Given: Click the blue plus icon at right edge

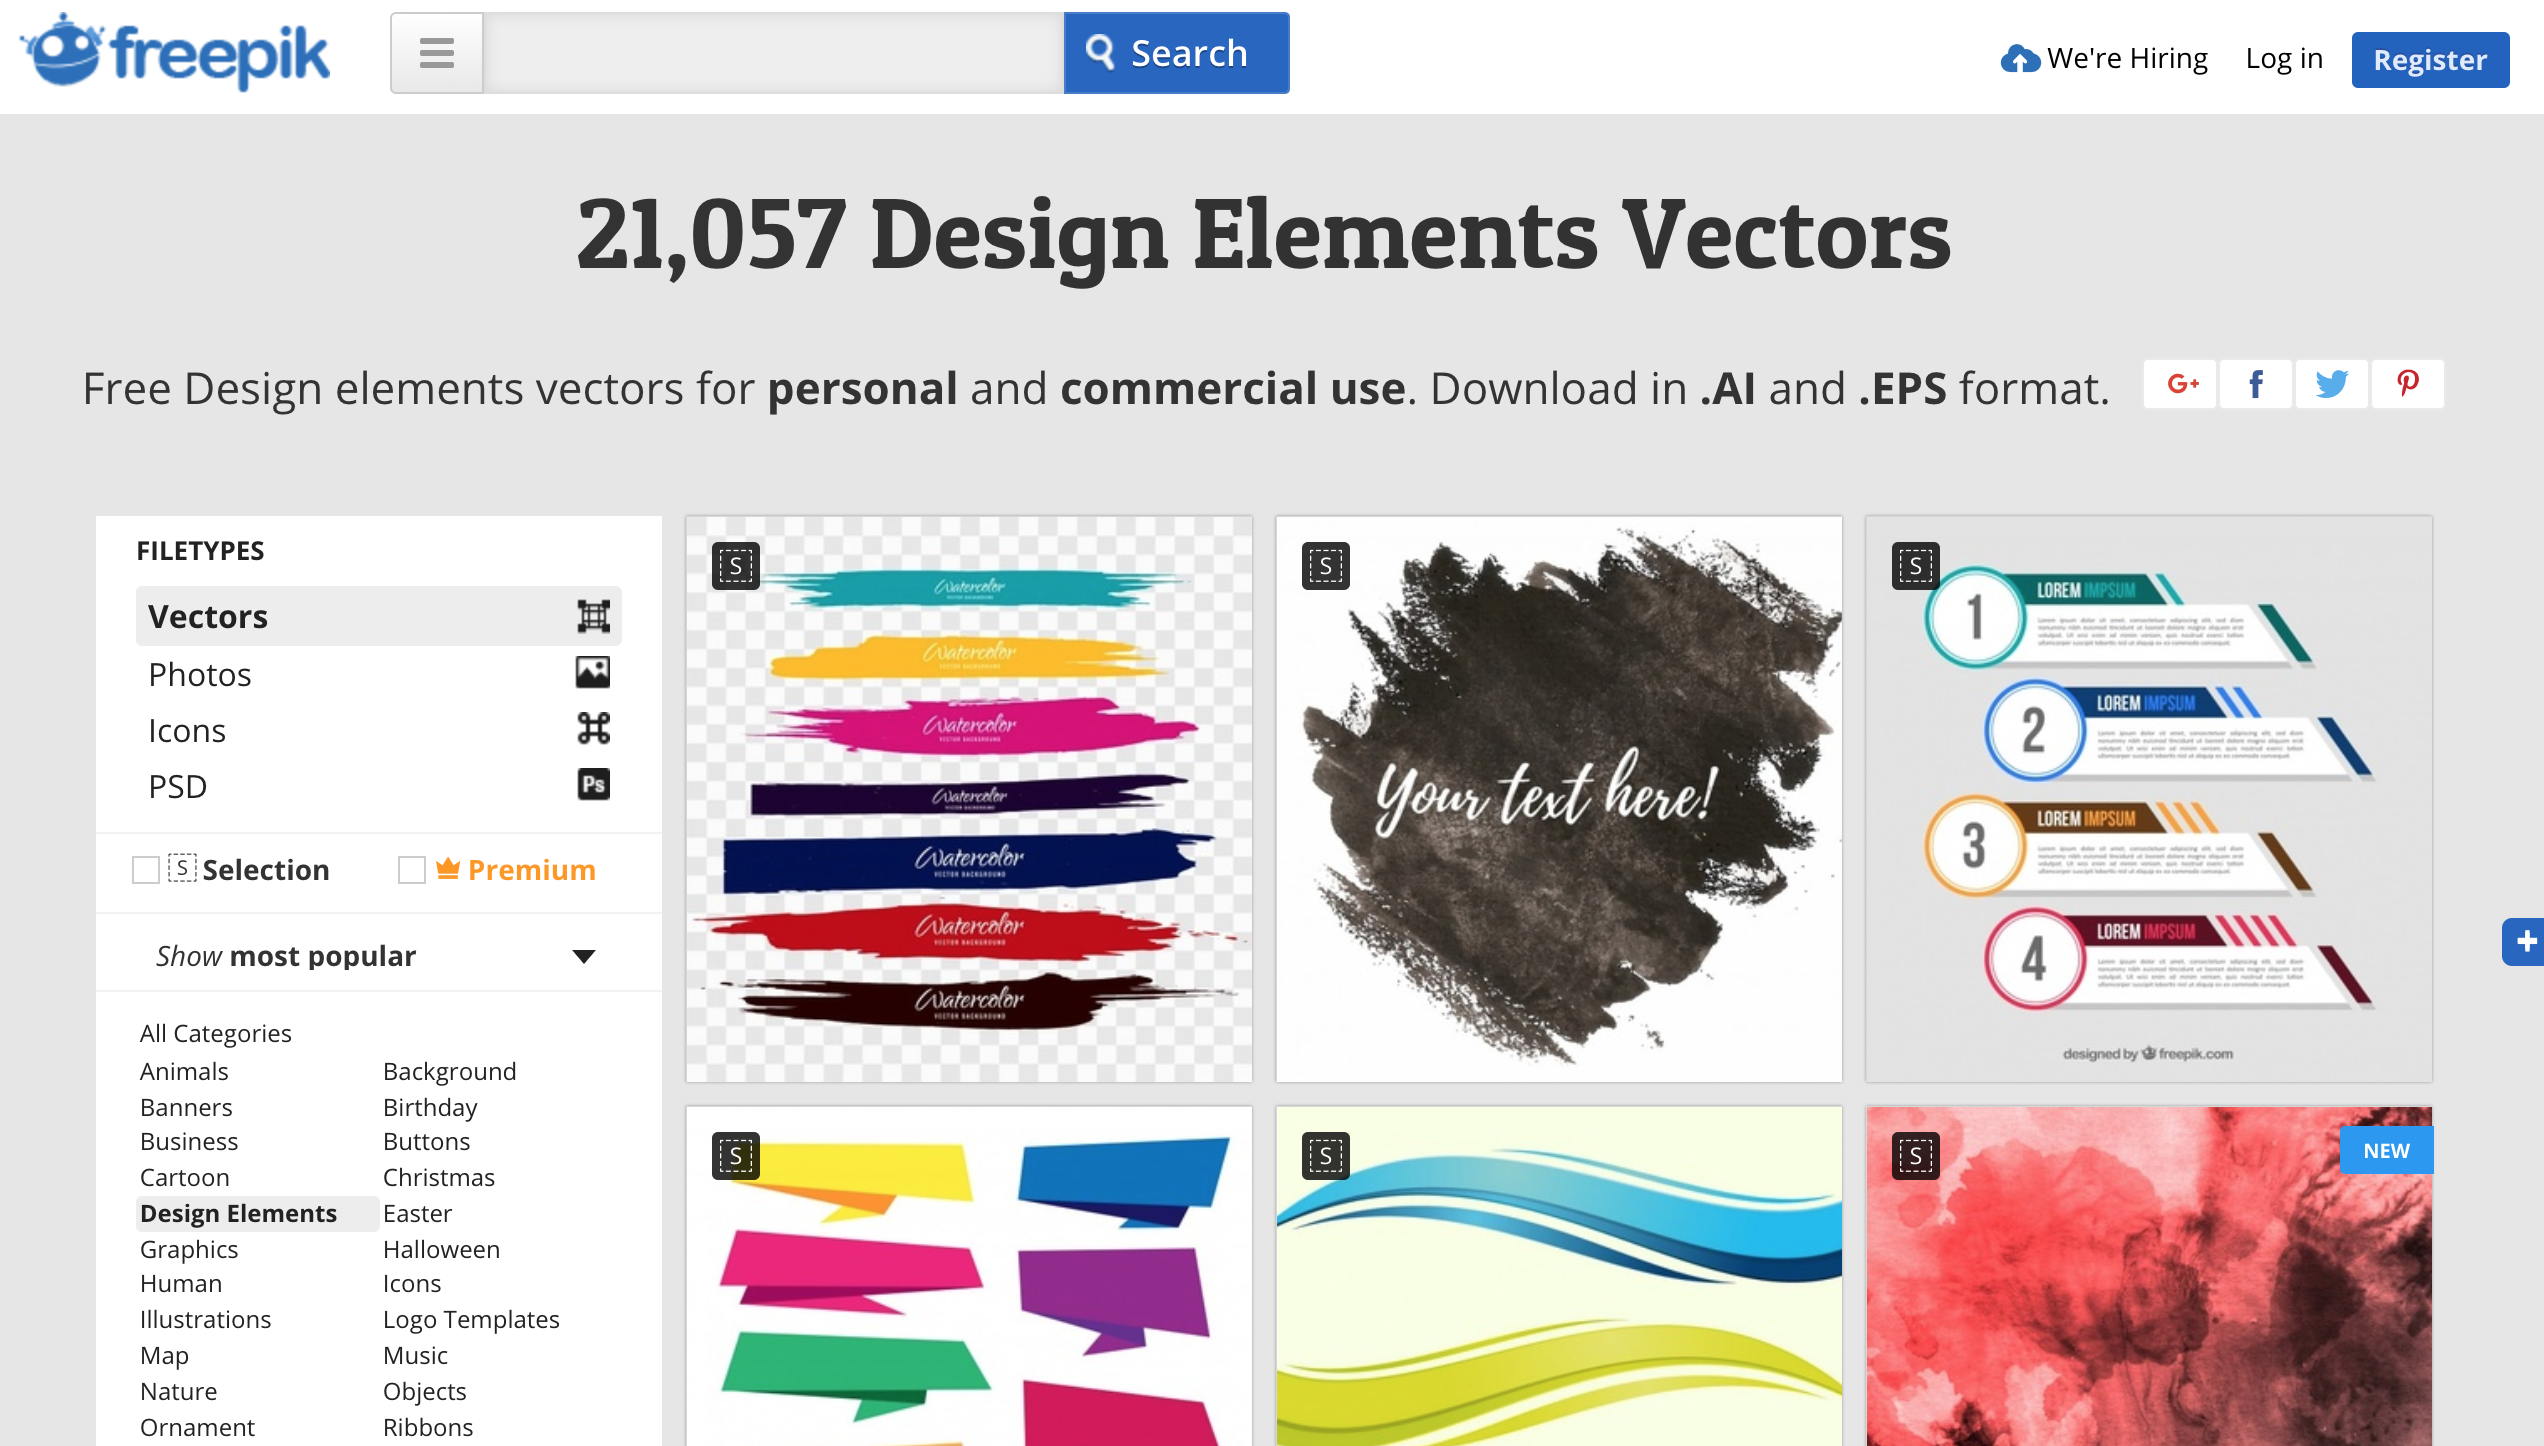Looking at the screenshot, I should click(2525, 941).
